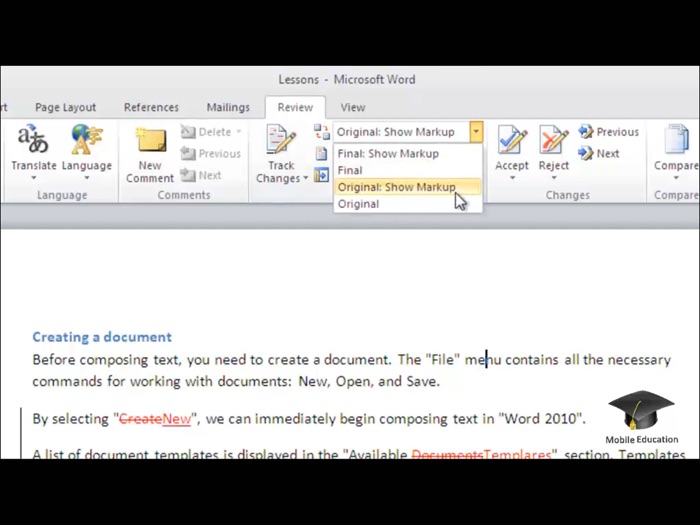Expand the Translate dropdown arrow
This screenshot has height=525, width=700.
click(x=34, y=178)
